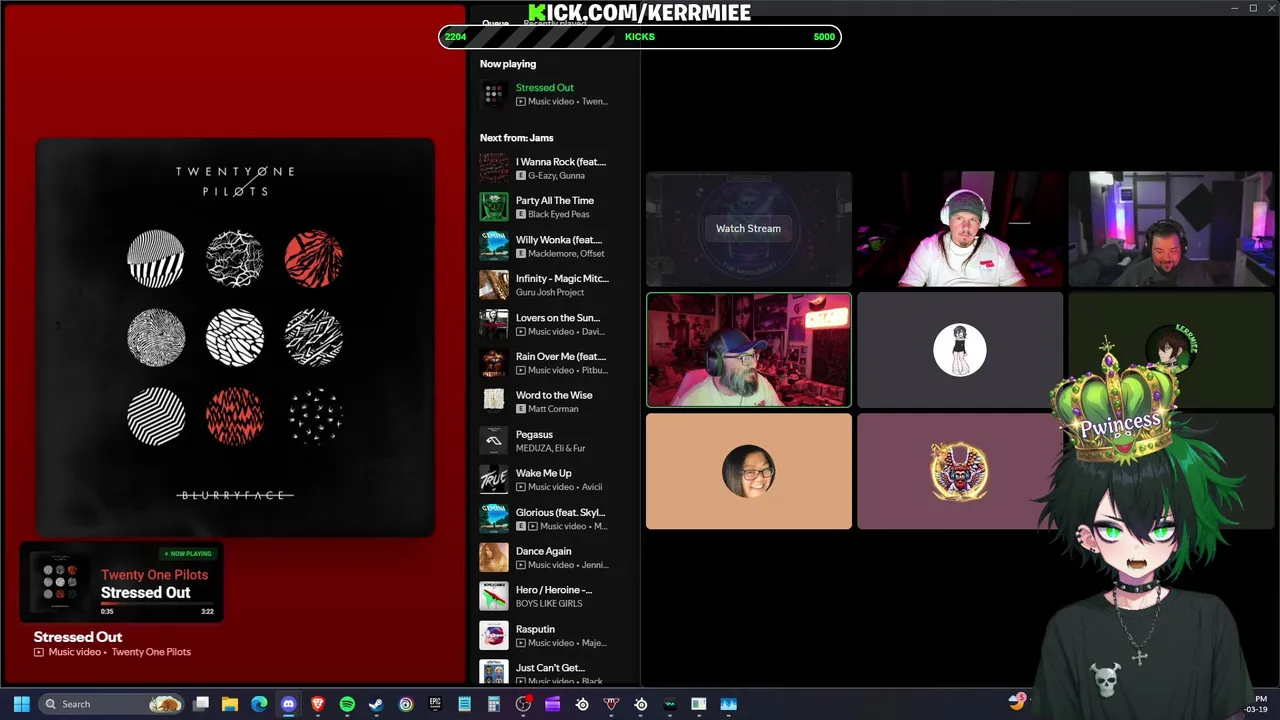Image resolution: width=1280 pixels, height=720 pixels.
Task: Select the dark green tile with Kermiee avatar
Action: pyautogui.click(x=1171, y=350)
